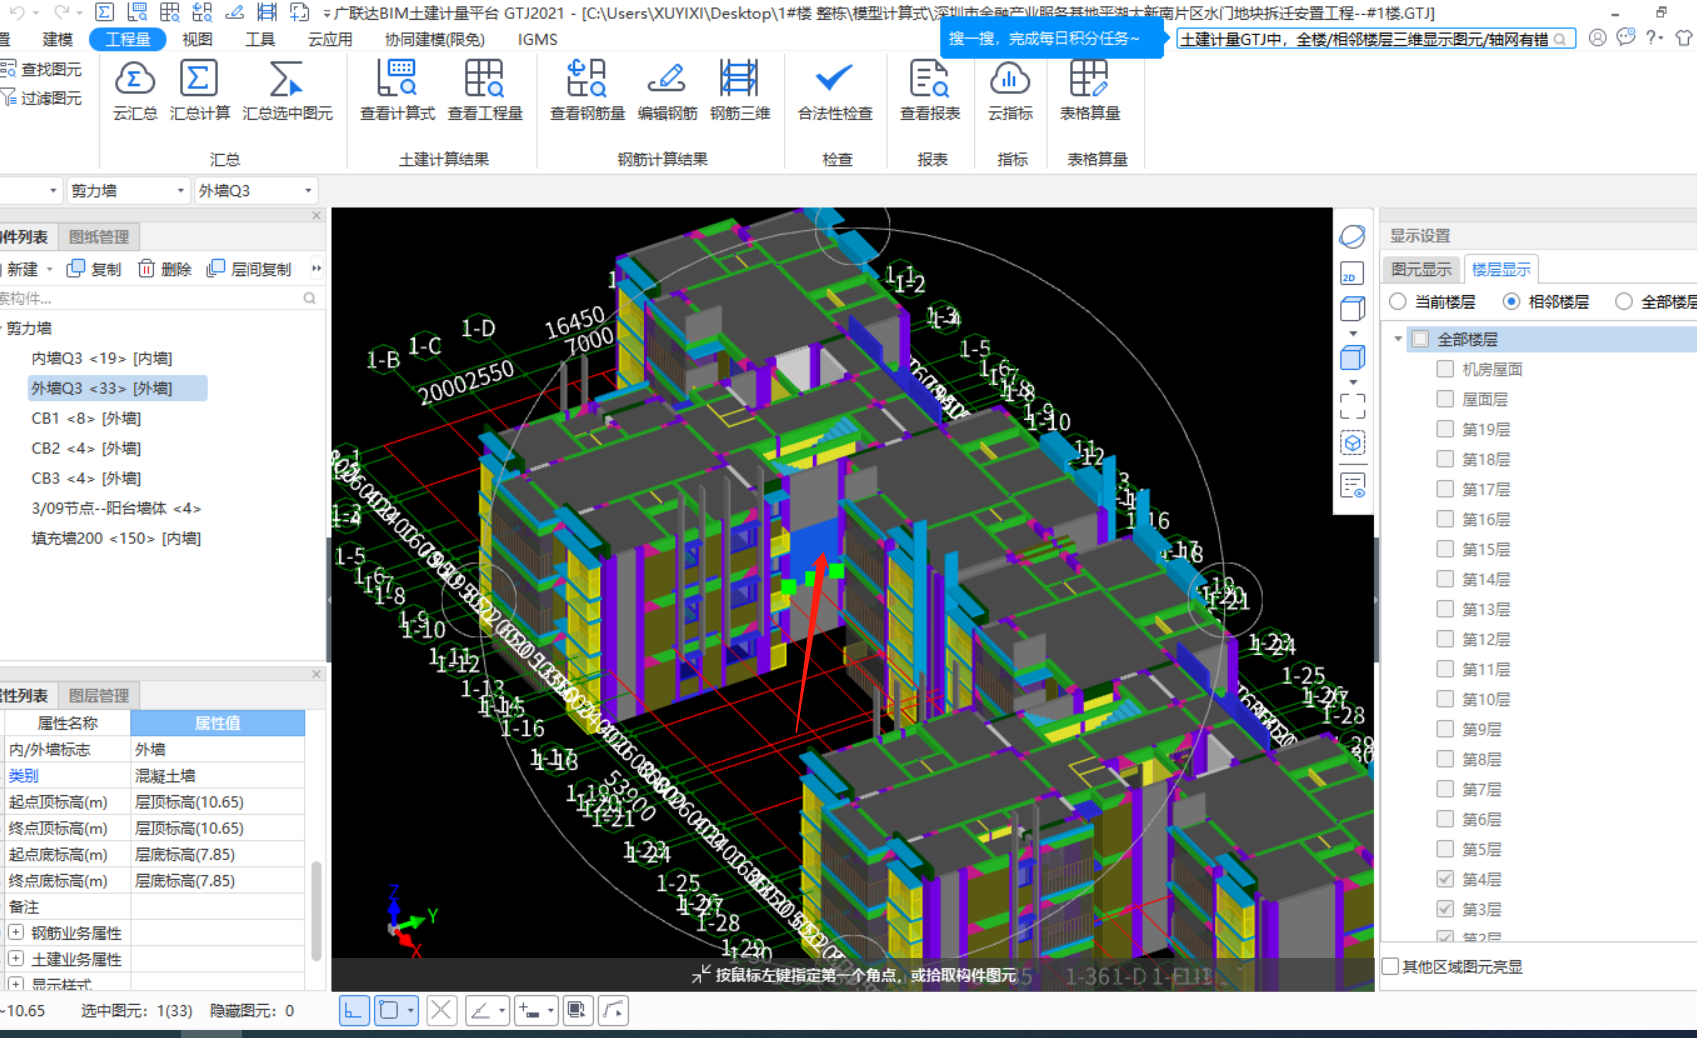1697x1038 pixels.
Task: Open 表格算量 table quantity tool
Action: (x=1090, y=90)
